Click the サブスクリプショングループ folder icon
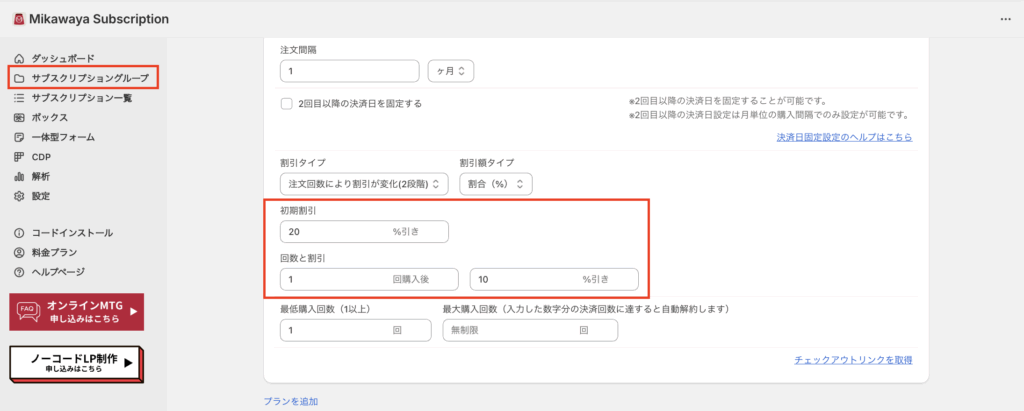1024x411 pixels. 20,78
